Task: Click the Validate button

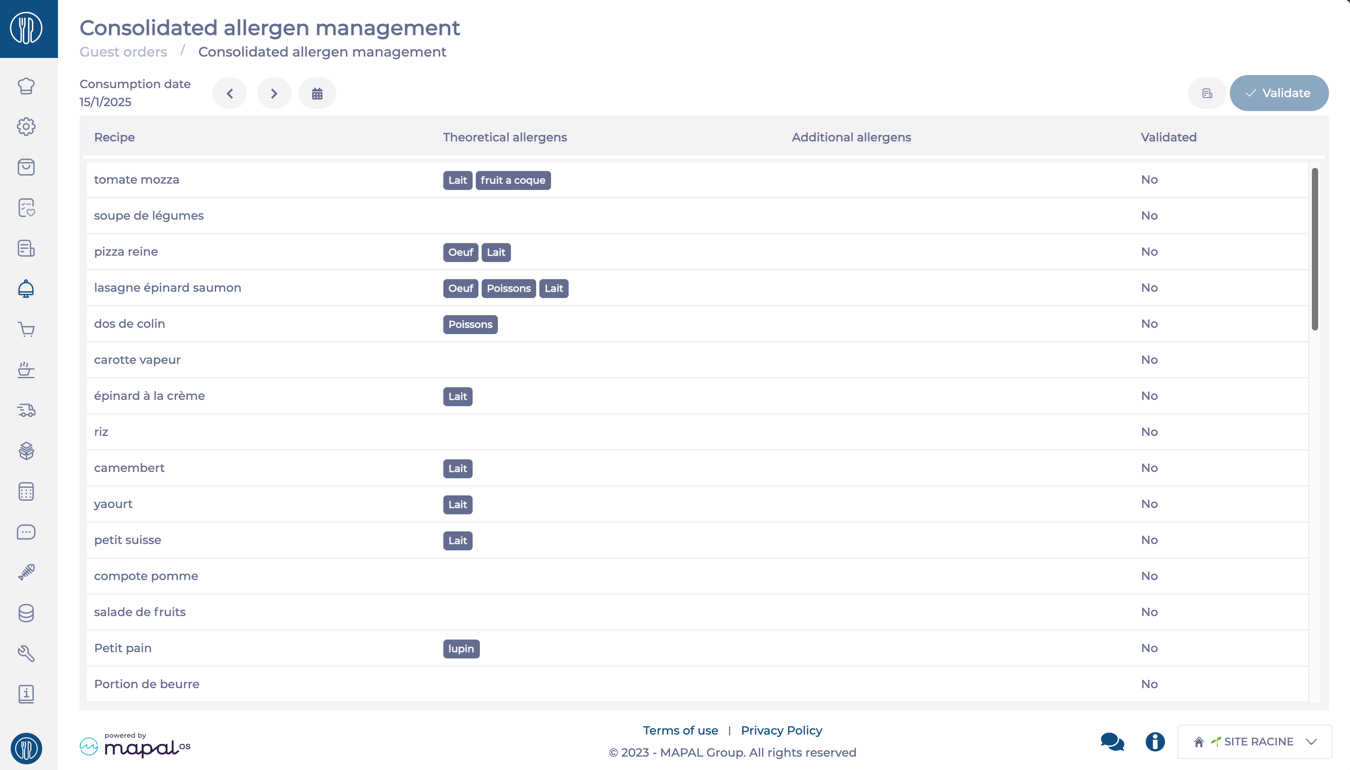Action: pos(1279,93)
